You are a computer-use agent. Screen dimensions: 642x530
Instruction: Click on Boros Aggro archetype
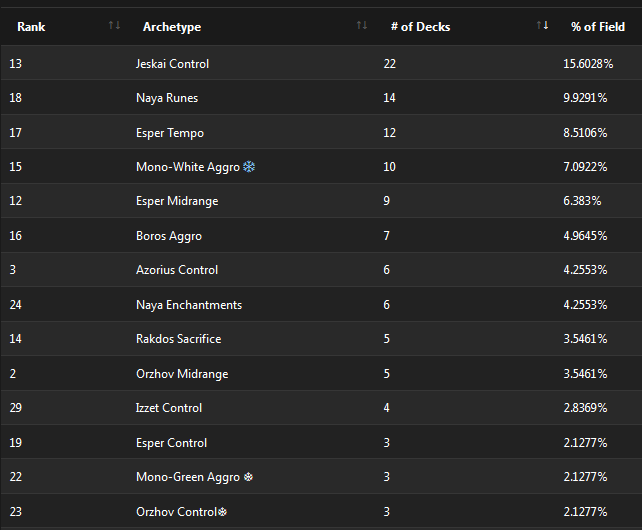tap(169, 236)
